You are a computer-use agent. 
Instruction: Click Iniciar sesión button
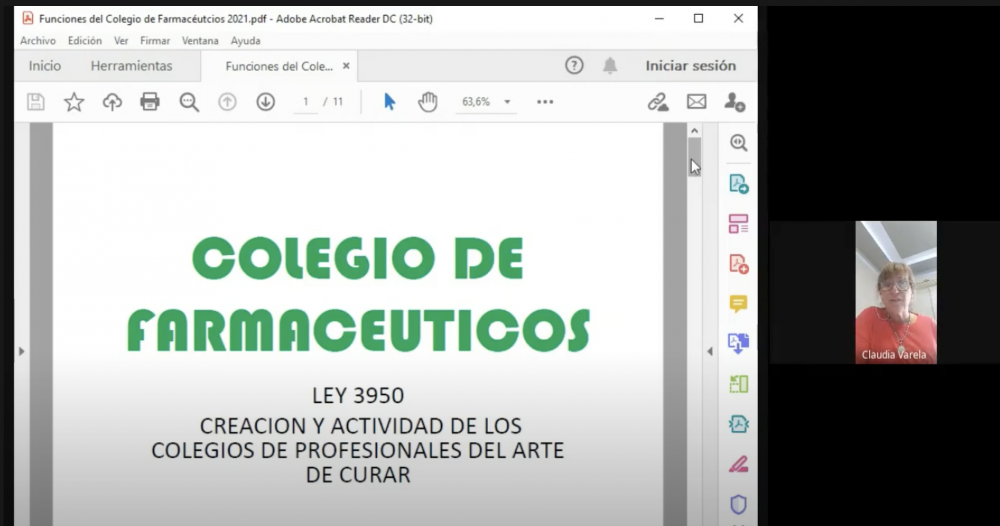pos(691,66)
